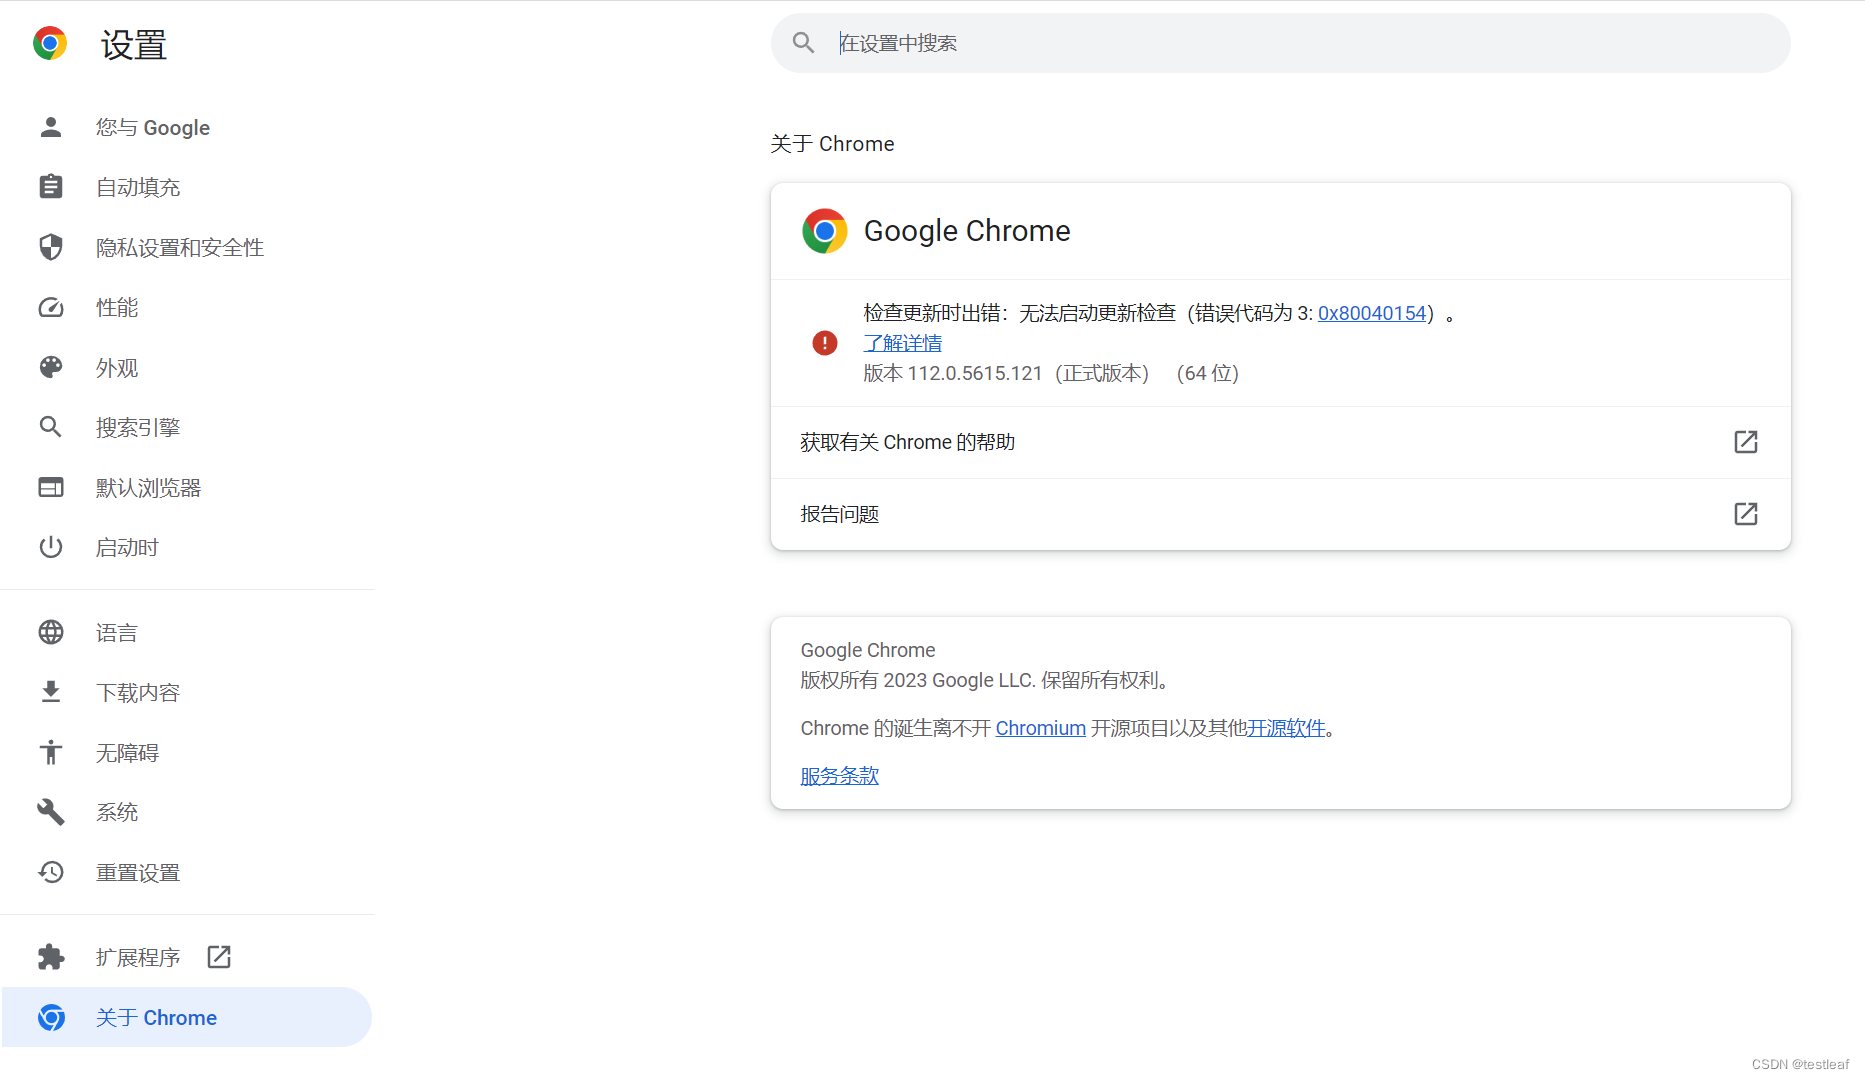
Task: Click the palette icon for 外观
Action: click(51, 367)
